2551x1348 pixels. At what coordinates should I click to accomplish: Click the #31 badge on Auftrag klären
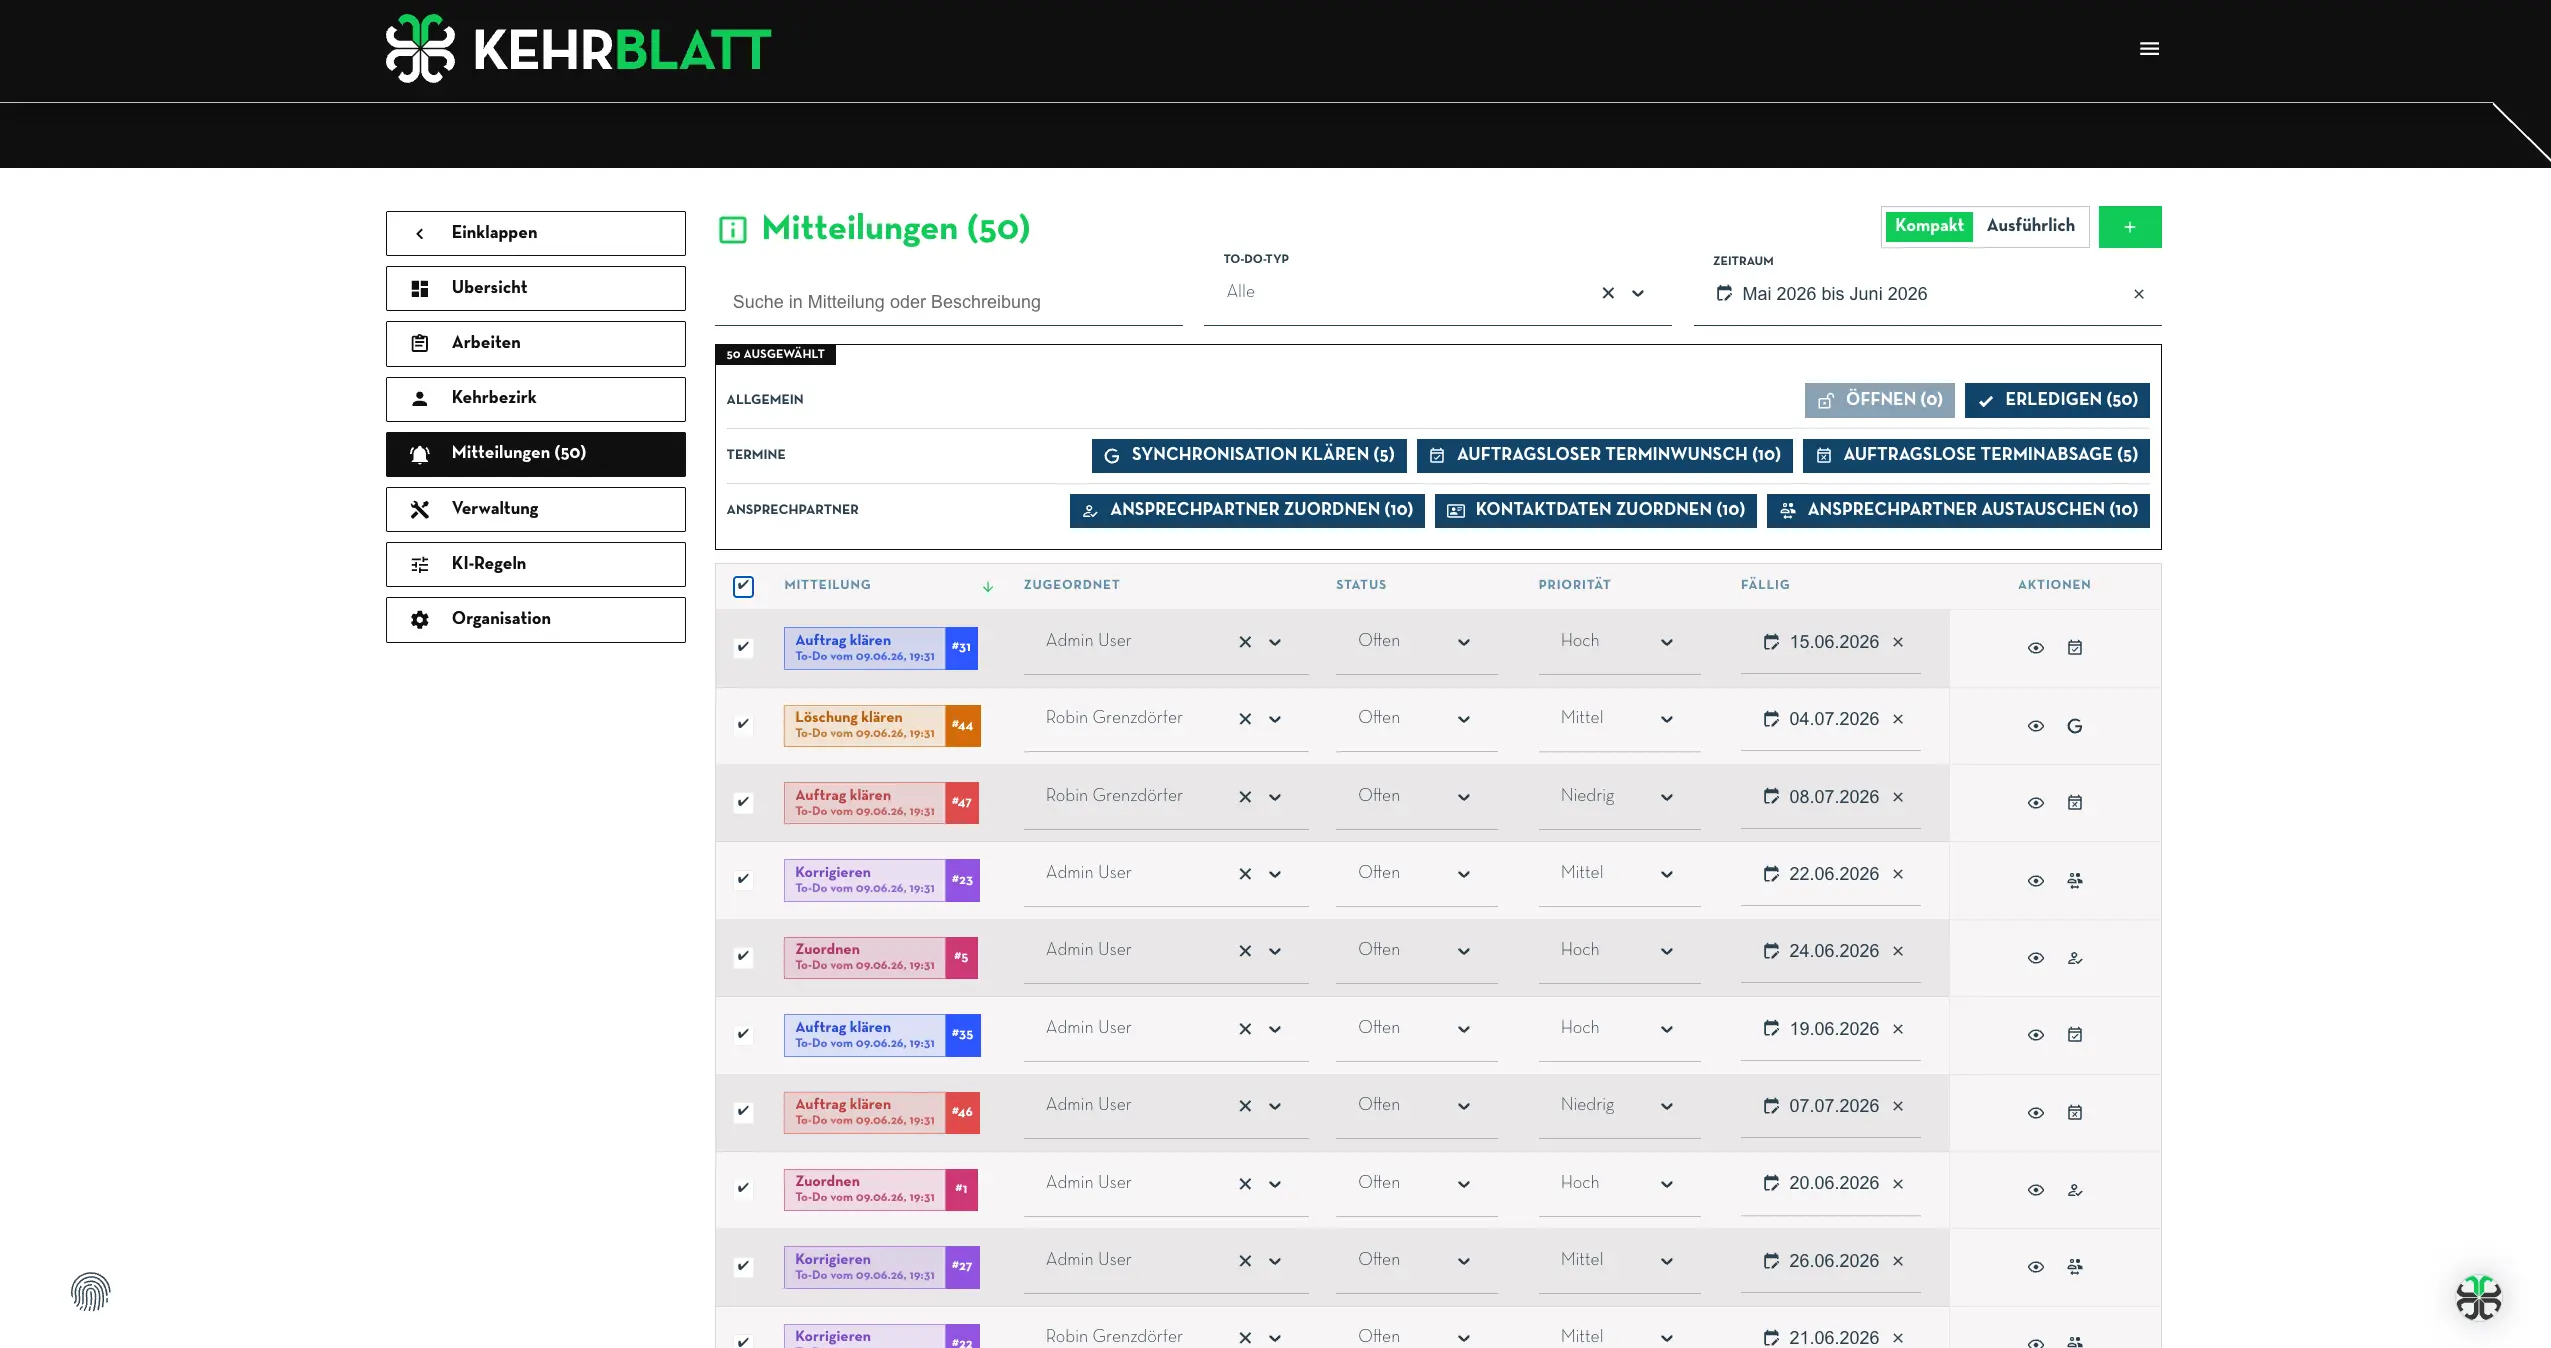[x=961, y=648]
